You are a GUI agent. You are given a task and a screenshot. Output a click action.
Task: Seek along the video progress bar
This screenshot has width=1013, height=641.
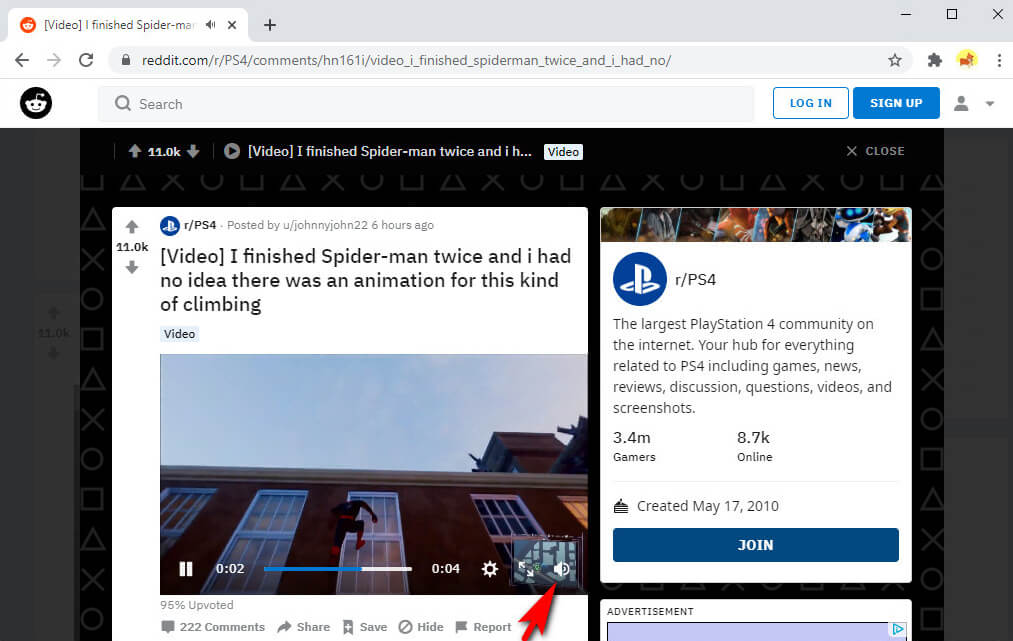point(337,569)
